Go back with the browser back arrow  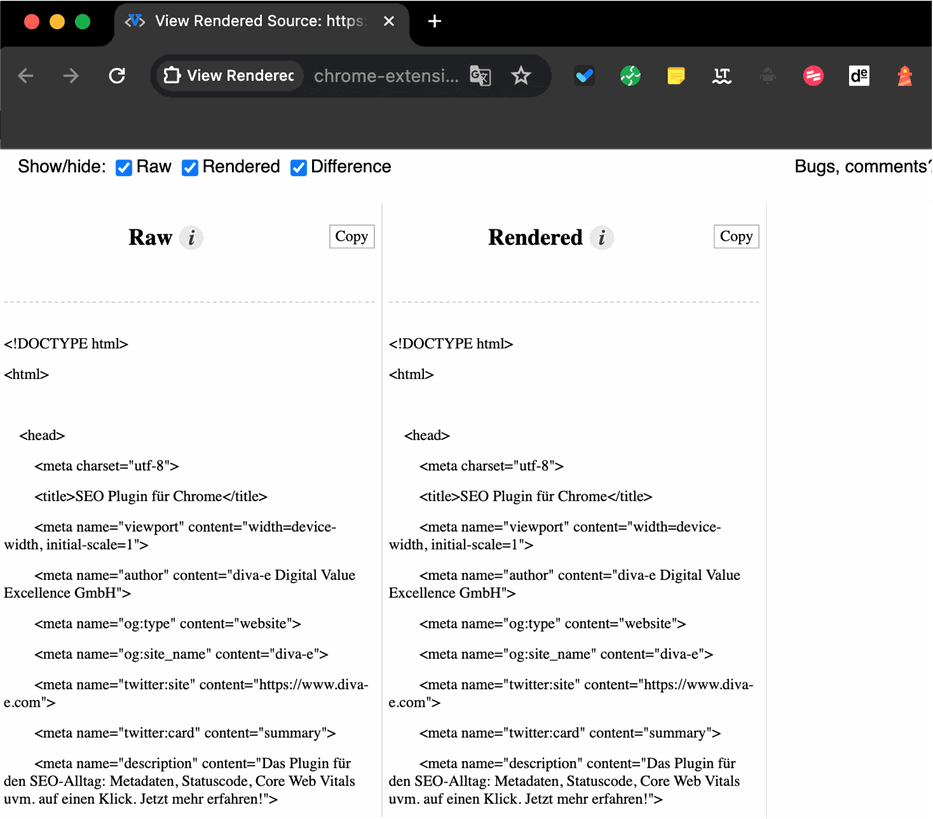tap(26, 76)
